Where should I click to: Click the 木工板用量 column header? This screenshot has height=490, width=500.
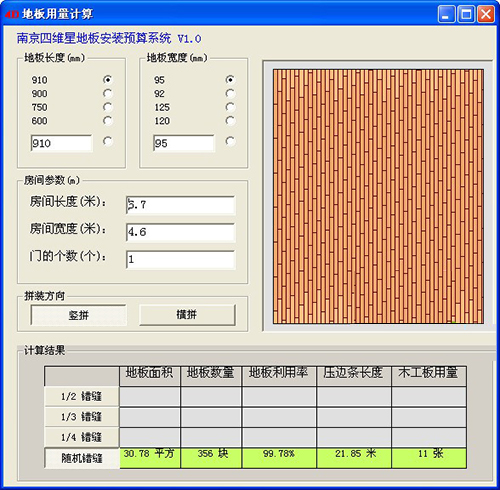pyautogui.click(x=429, y=376)
